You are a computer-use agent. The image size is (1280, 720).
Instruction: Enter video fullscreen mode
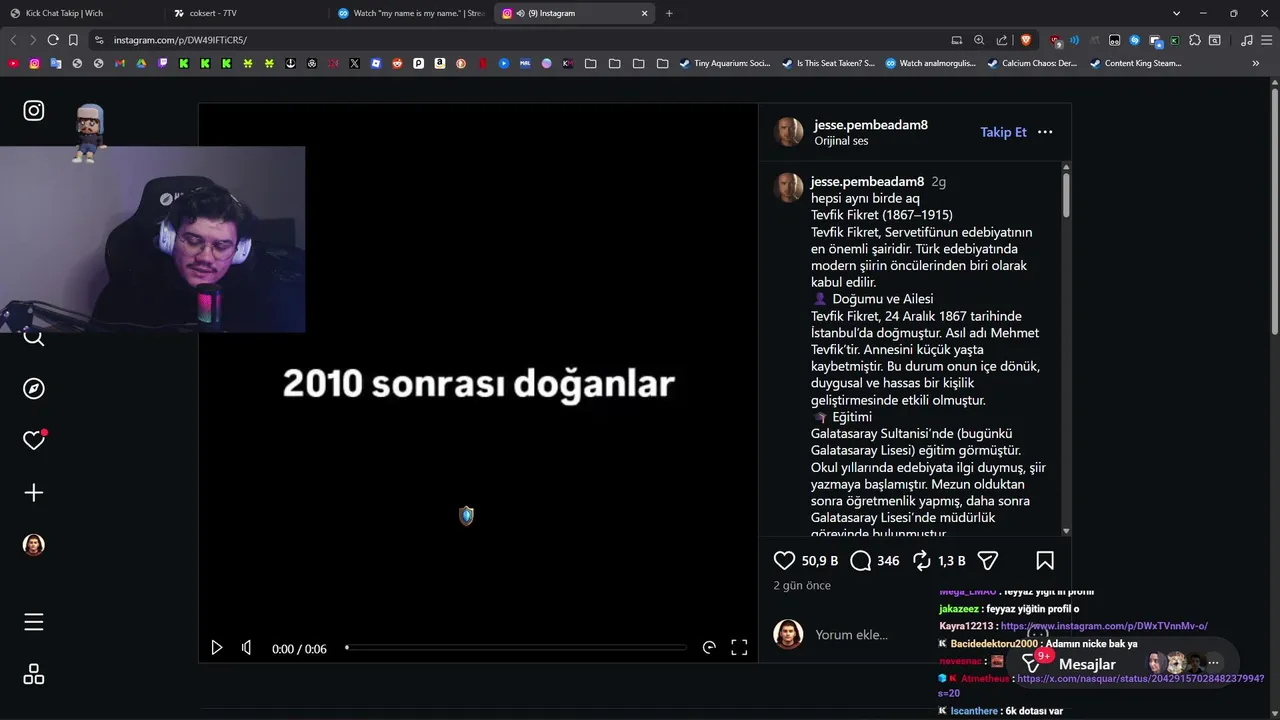[x=739, y=648]
